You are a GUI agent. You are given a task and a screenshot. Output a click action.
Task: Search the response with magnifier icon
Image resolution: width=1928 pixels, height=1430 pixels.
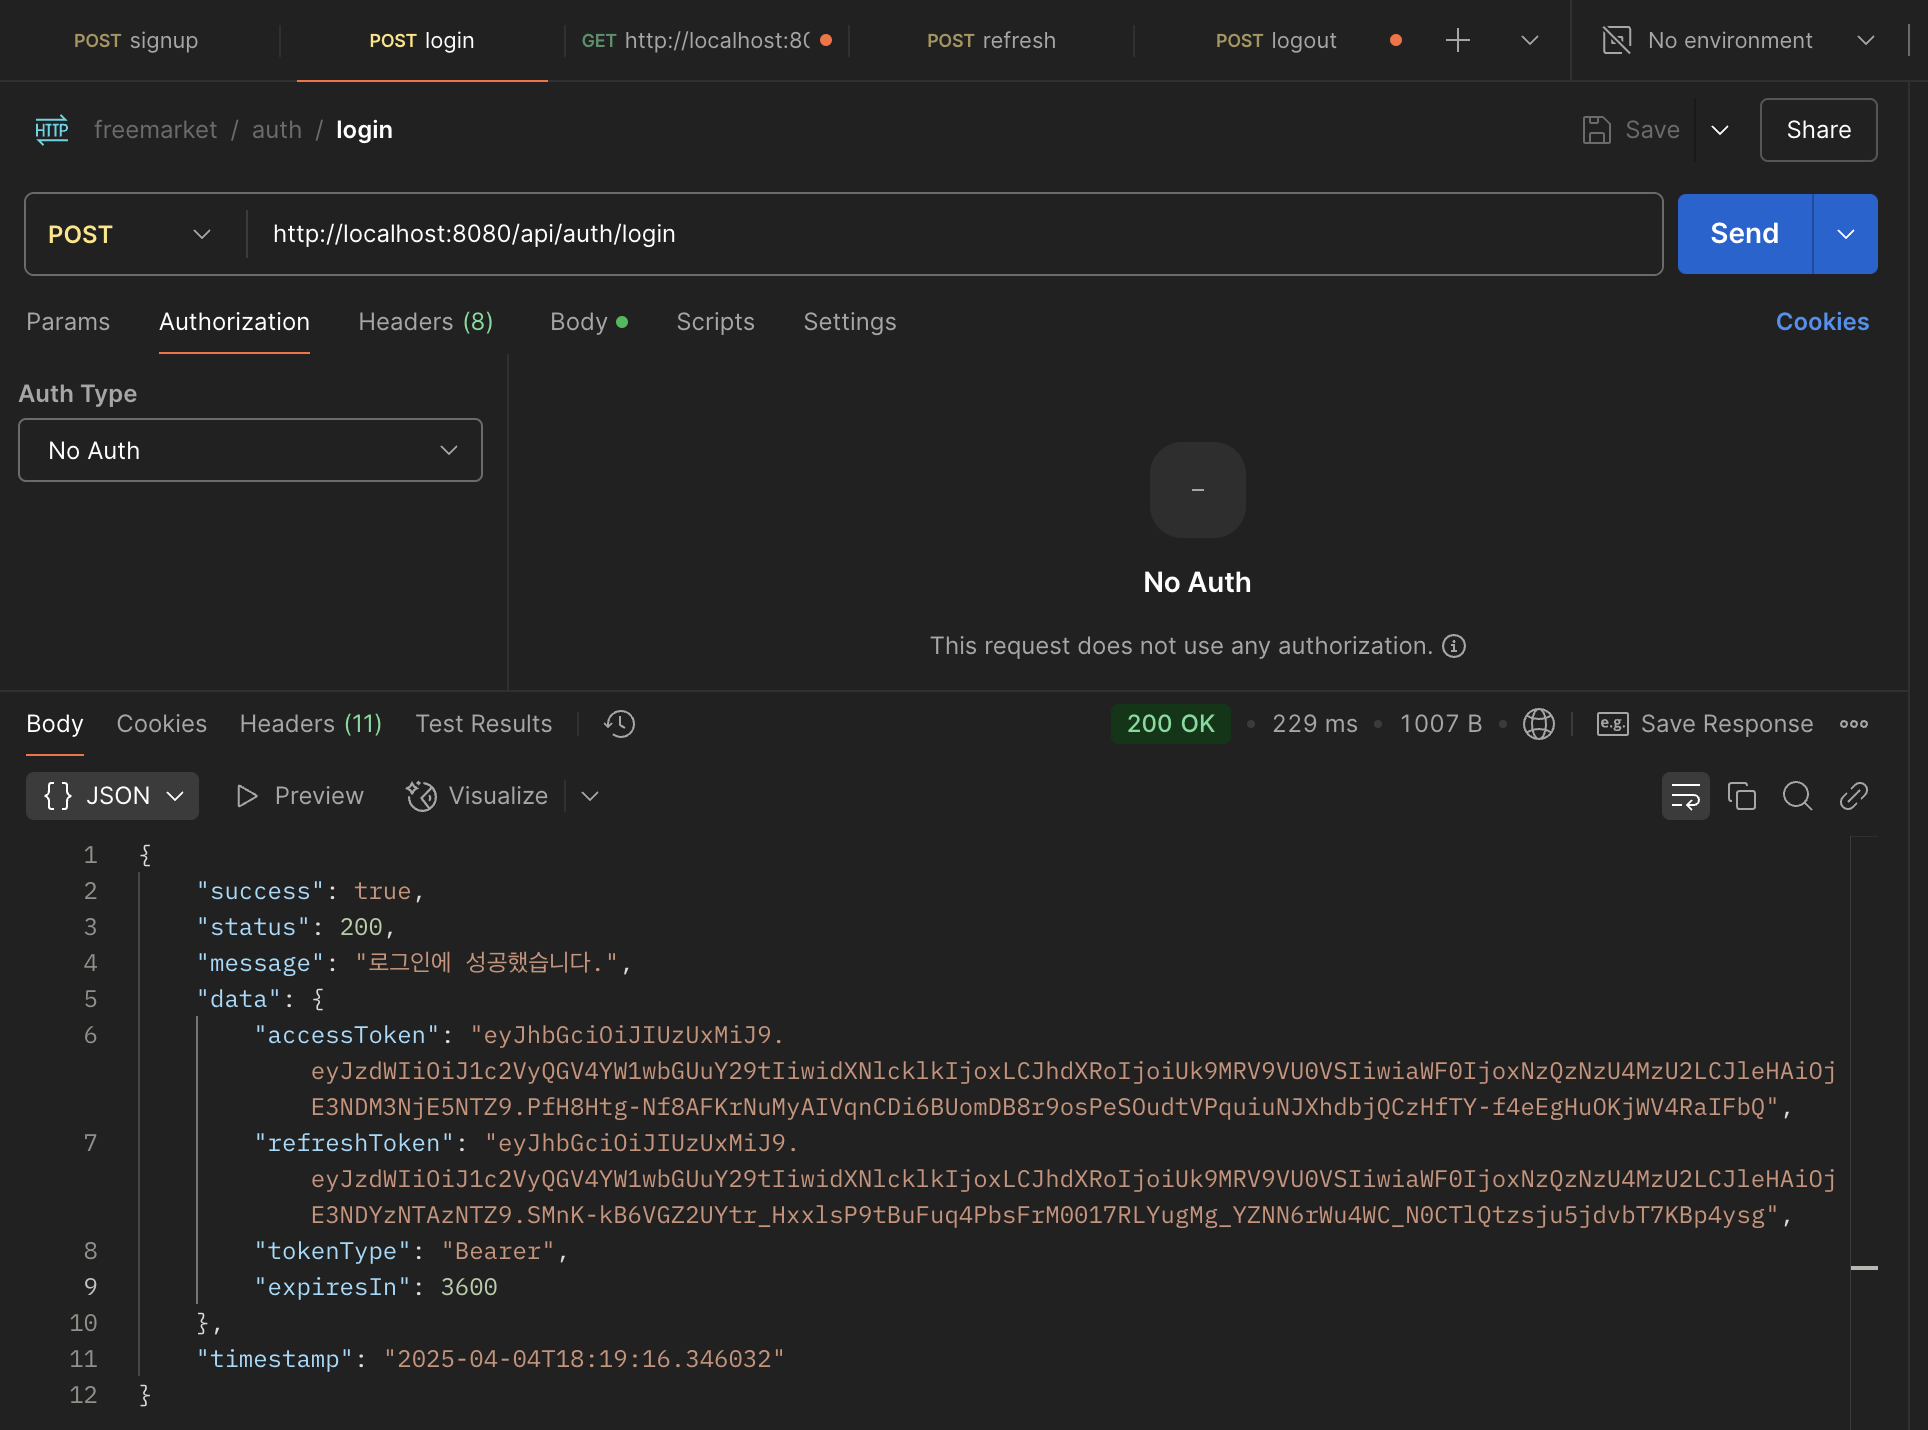pos(1797,796)
